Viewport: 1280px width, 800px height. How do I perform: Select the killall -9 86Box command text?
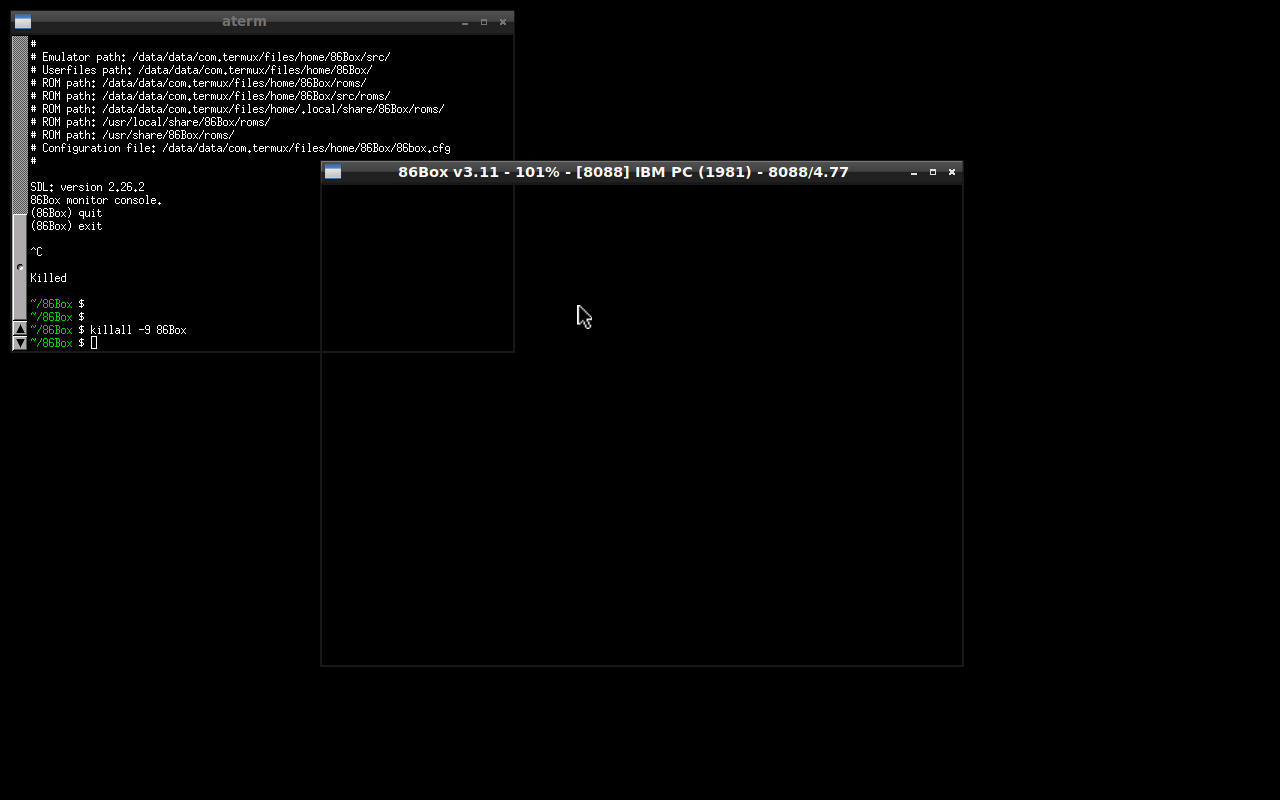(x=137, y=329)
